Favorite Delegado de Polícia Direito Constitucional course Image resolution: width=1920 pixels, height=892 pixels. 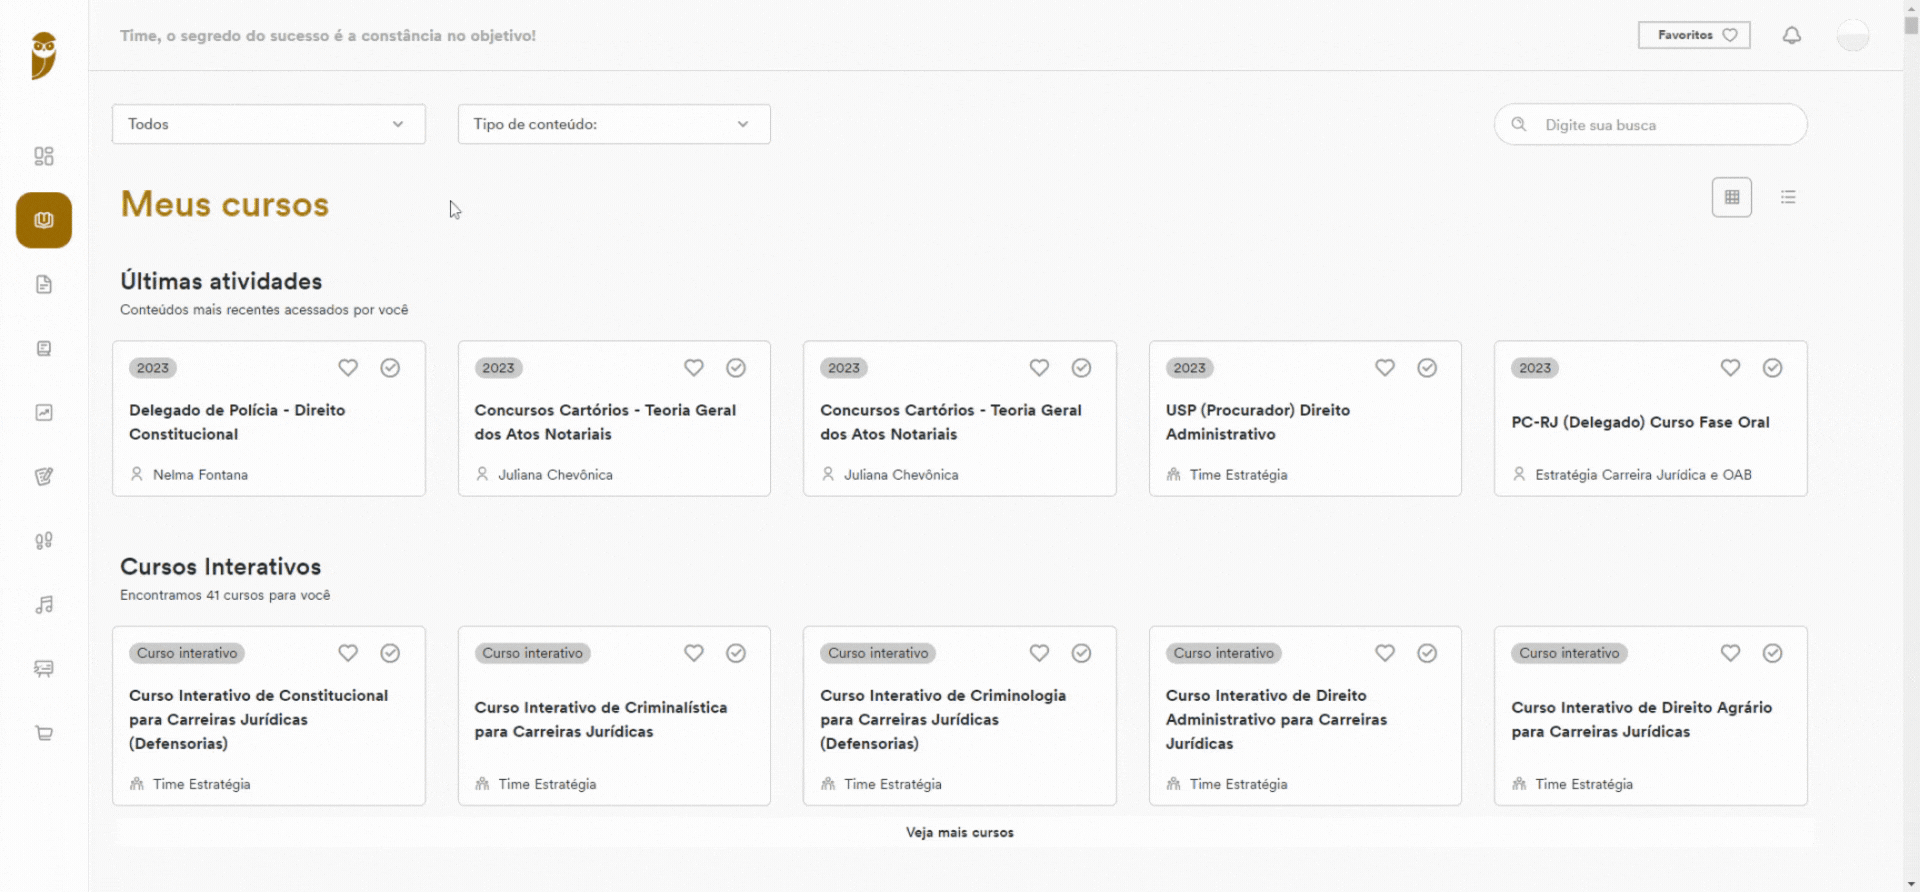(x=348, y=368)
